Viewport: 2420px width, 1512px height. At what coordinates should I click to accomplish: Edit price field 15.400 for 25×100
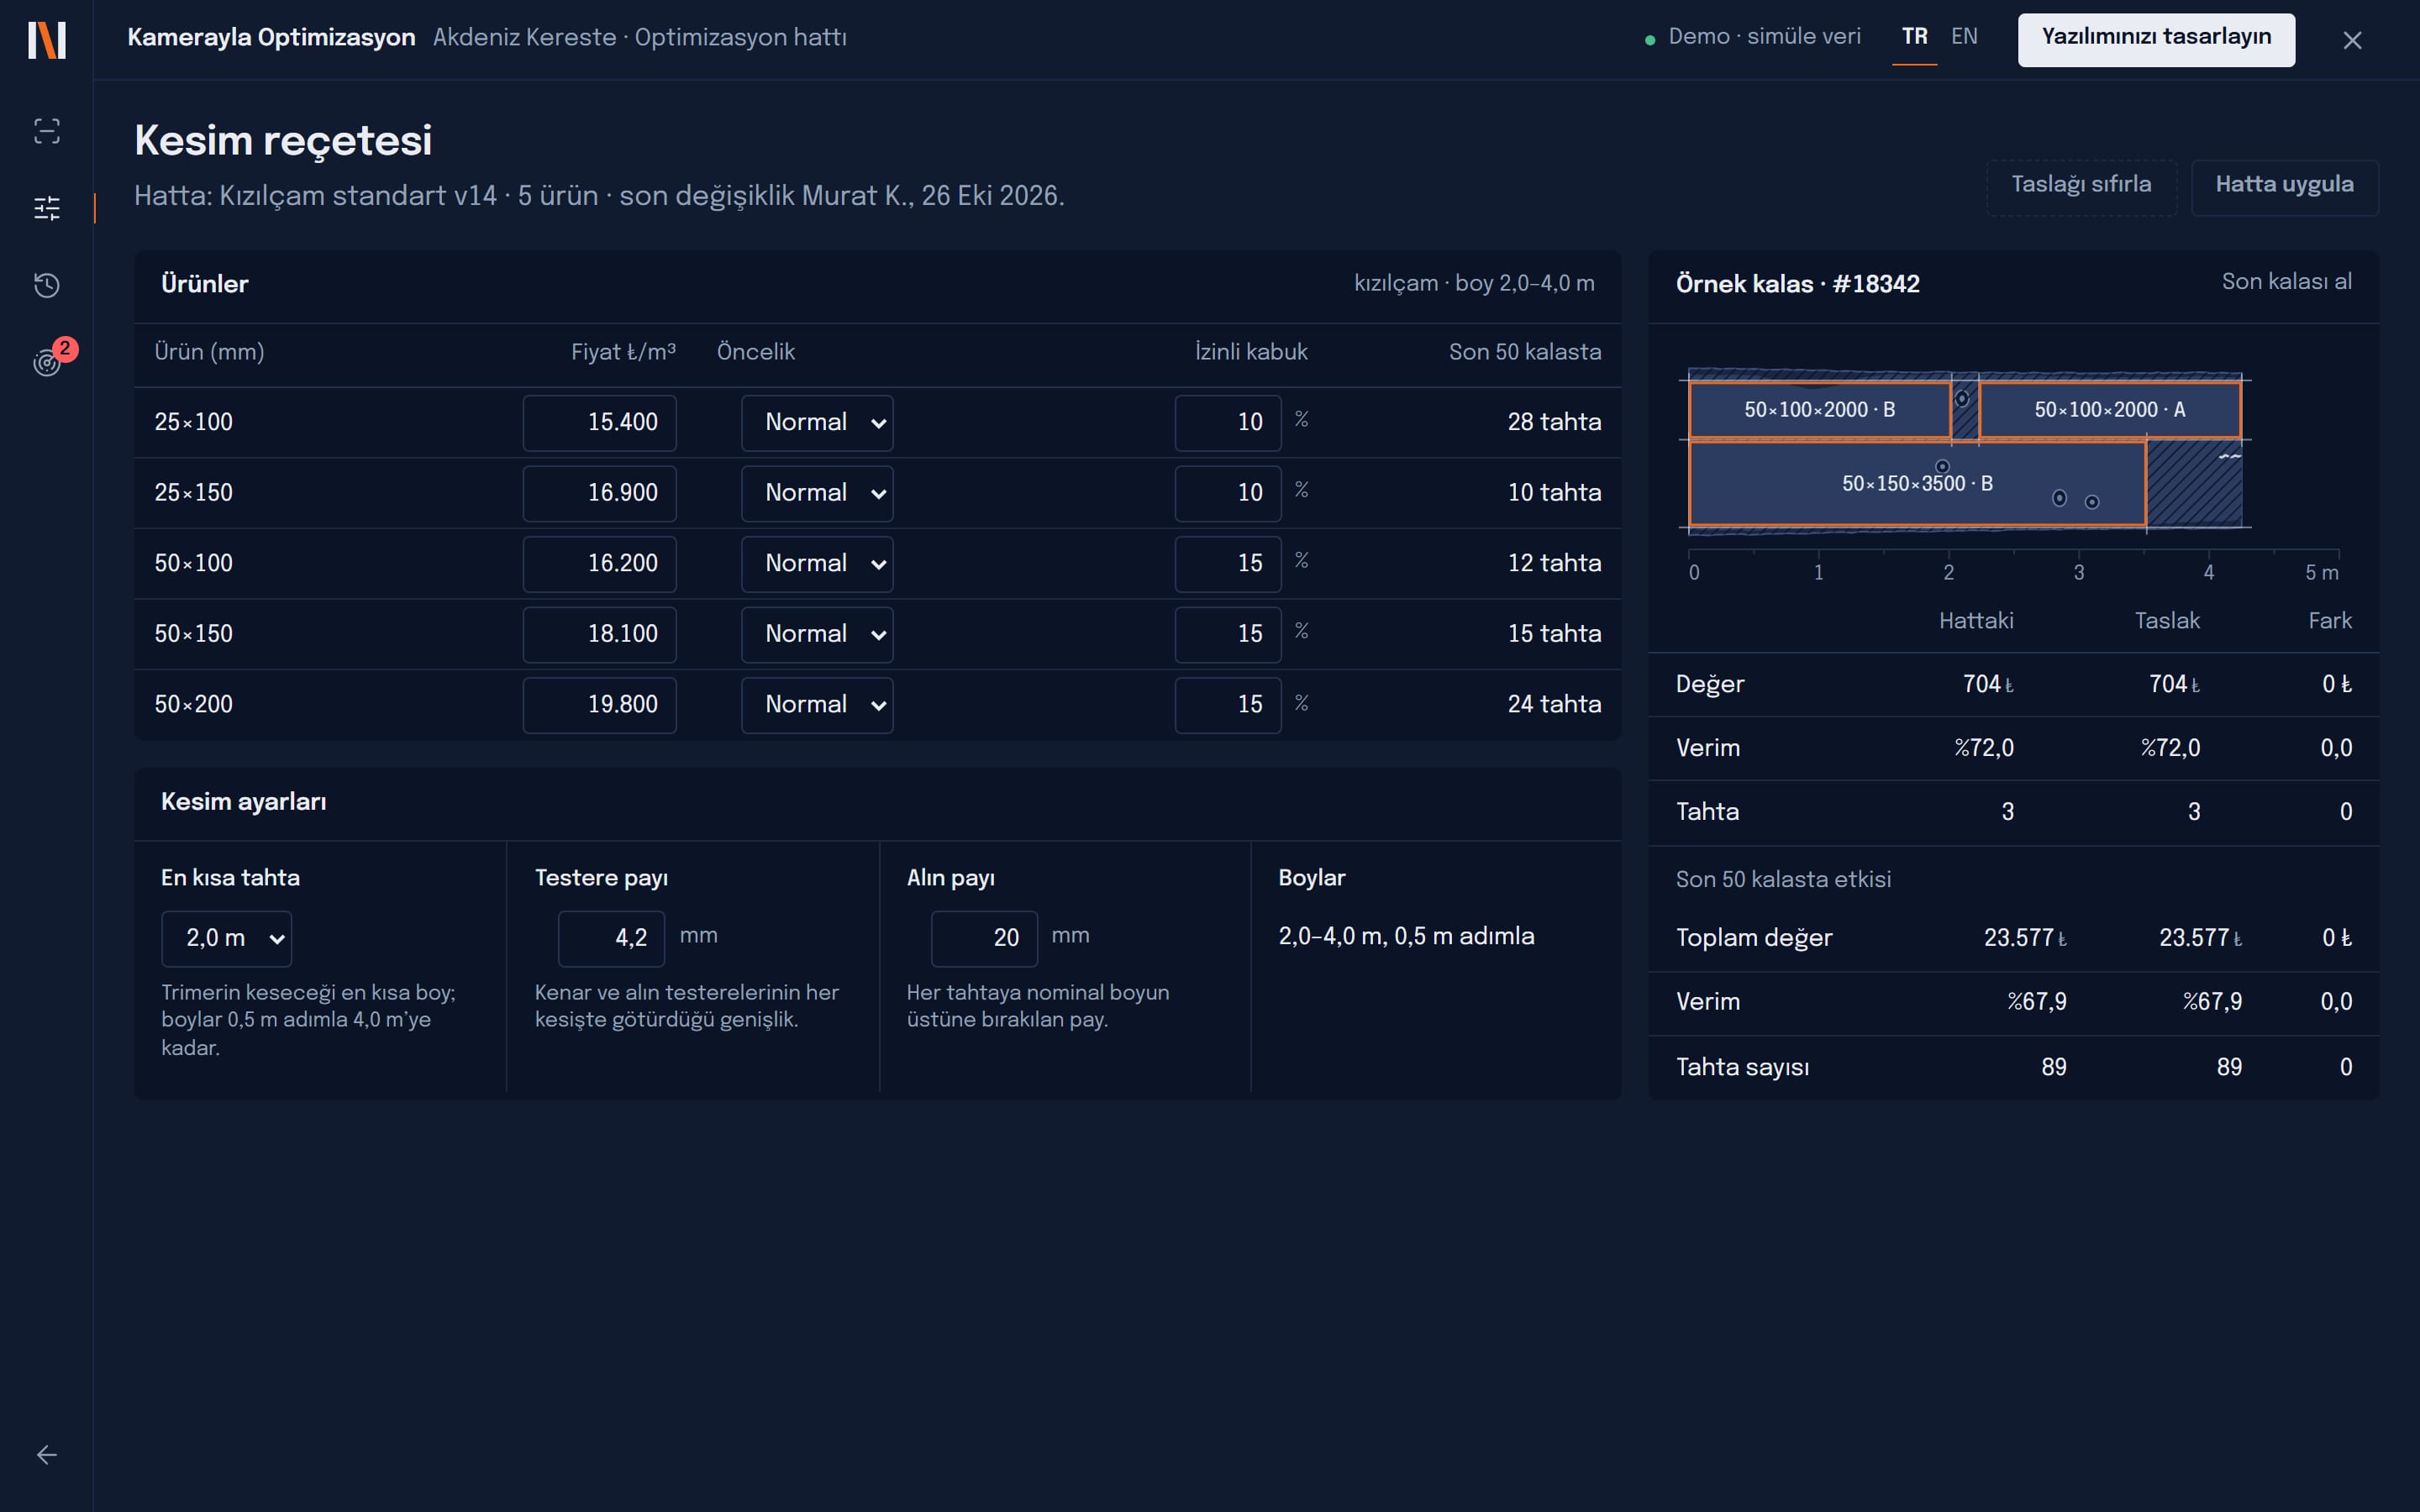pyautogui.click(x=599, y=423)
